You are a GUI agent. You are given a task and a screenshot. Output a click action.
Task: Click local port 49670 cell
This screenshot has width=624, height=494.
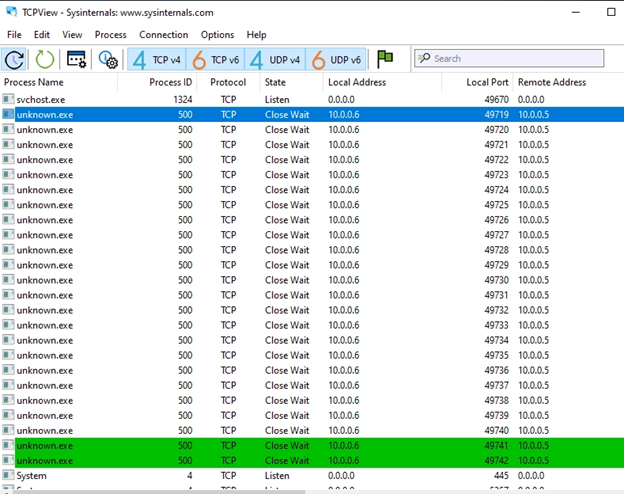[x=496, y=100]
